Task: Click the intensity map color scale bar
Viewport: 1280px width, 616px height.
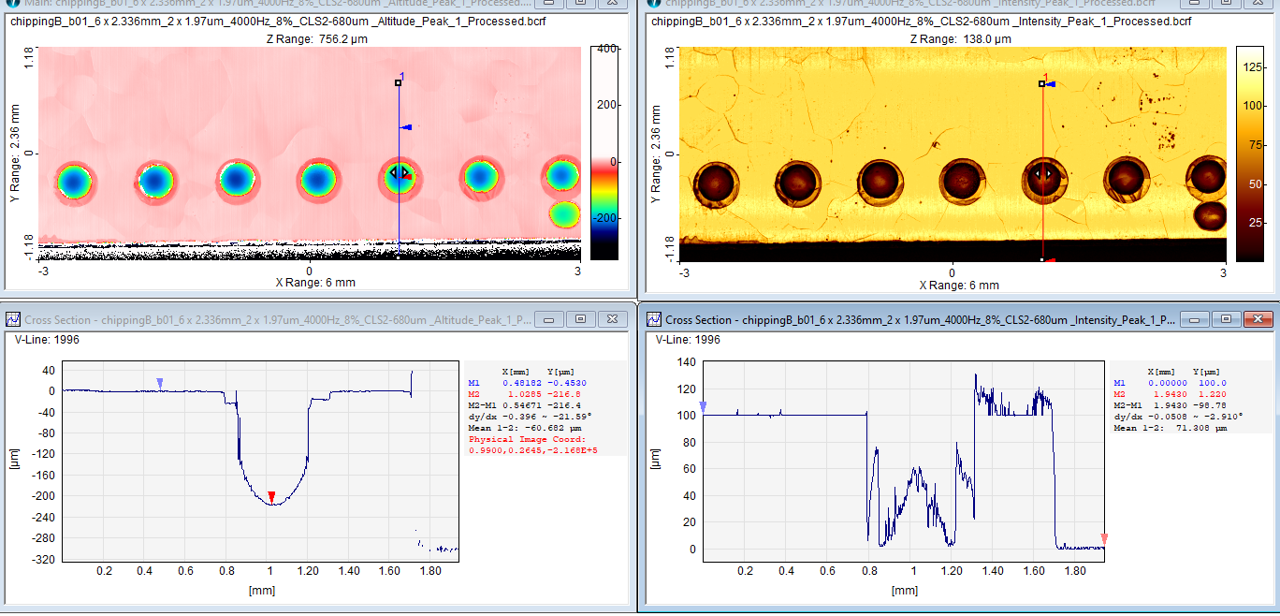Action: point(1250,153)
